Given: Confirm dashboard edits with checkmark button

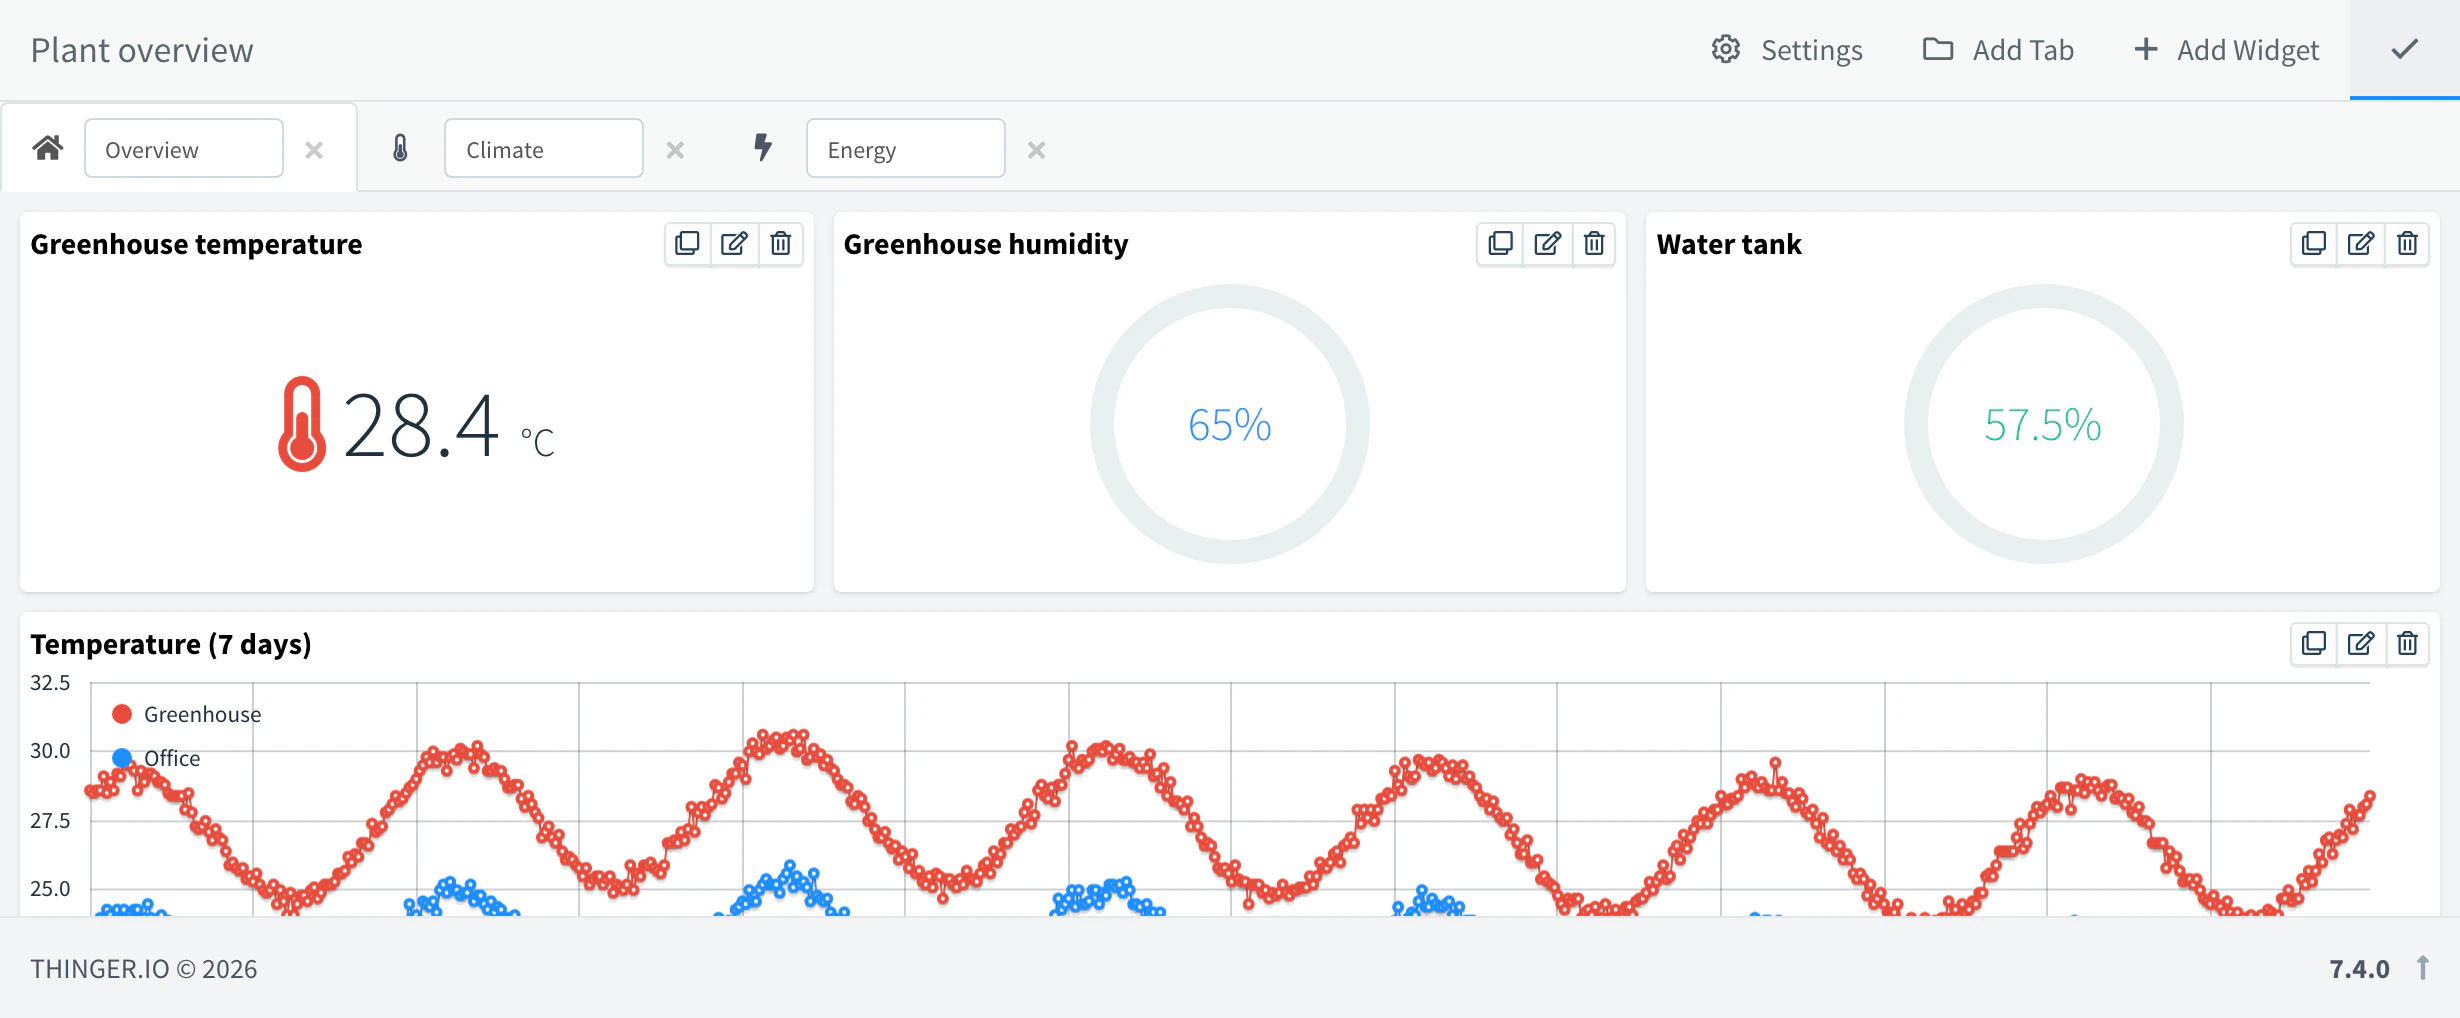Looking at the screenshot, I should tap(2405, 49).
